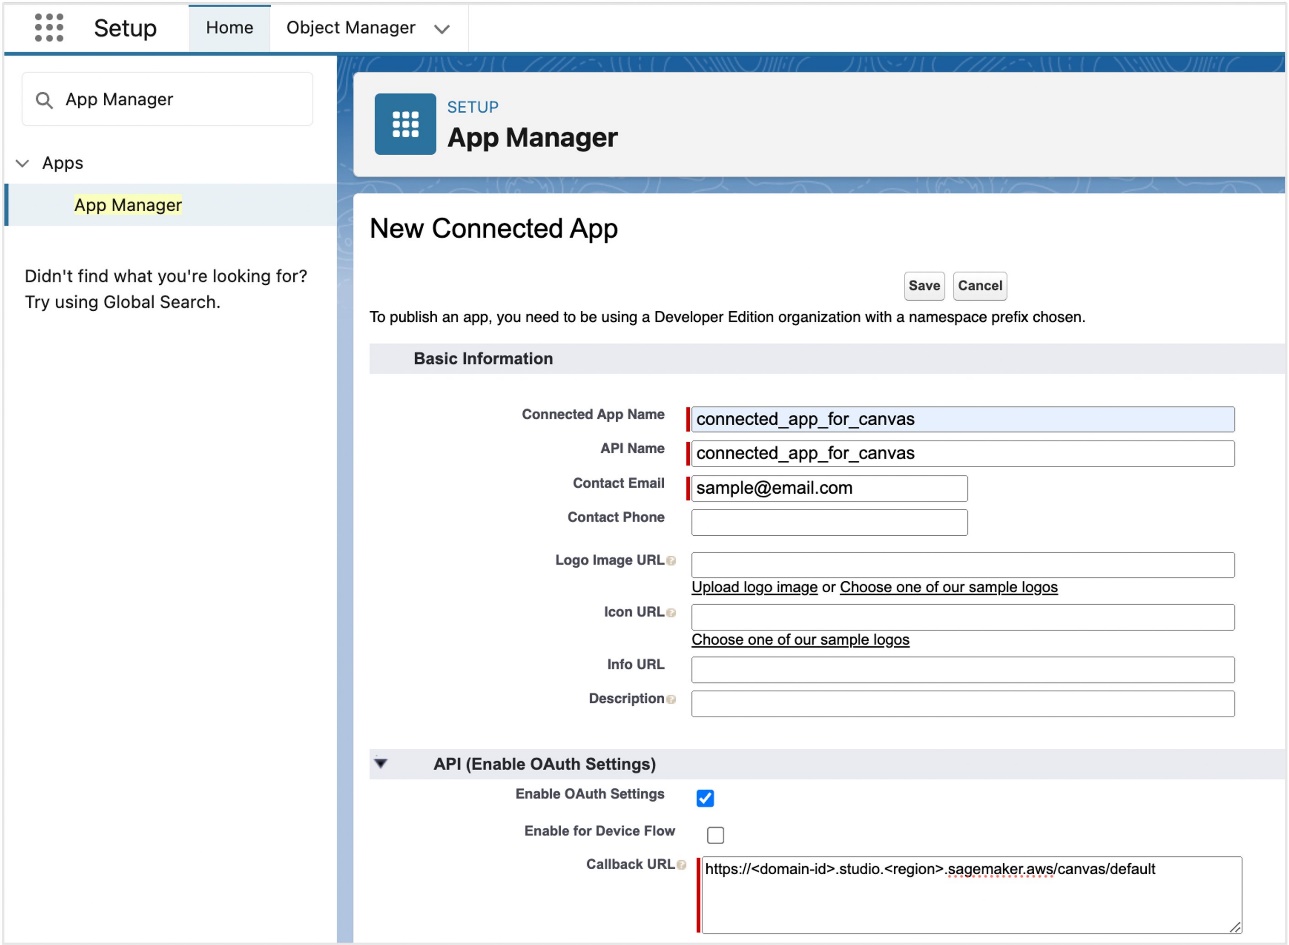Focus the Quick Find search box

167,99
